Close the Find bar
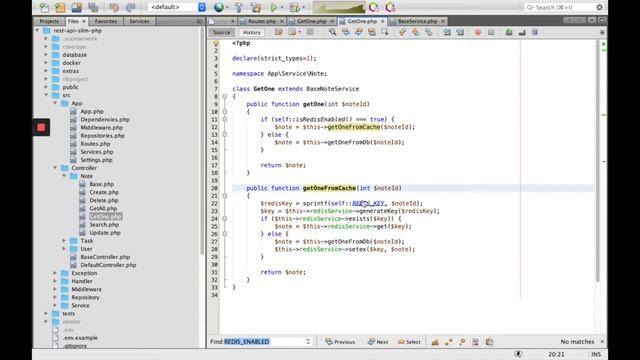 click(602, 342)
